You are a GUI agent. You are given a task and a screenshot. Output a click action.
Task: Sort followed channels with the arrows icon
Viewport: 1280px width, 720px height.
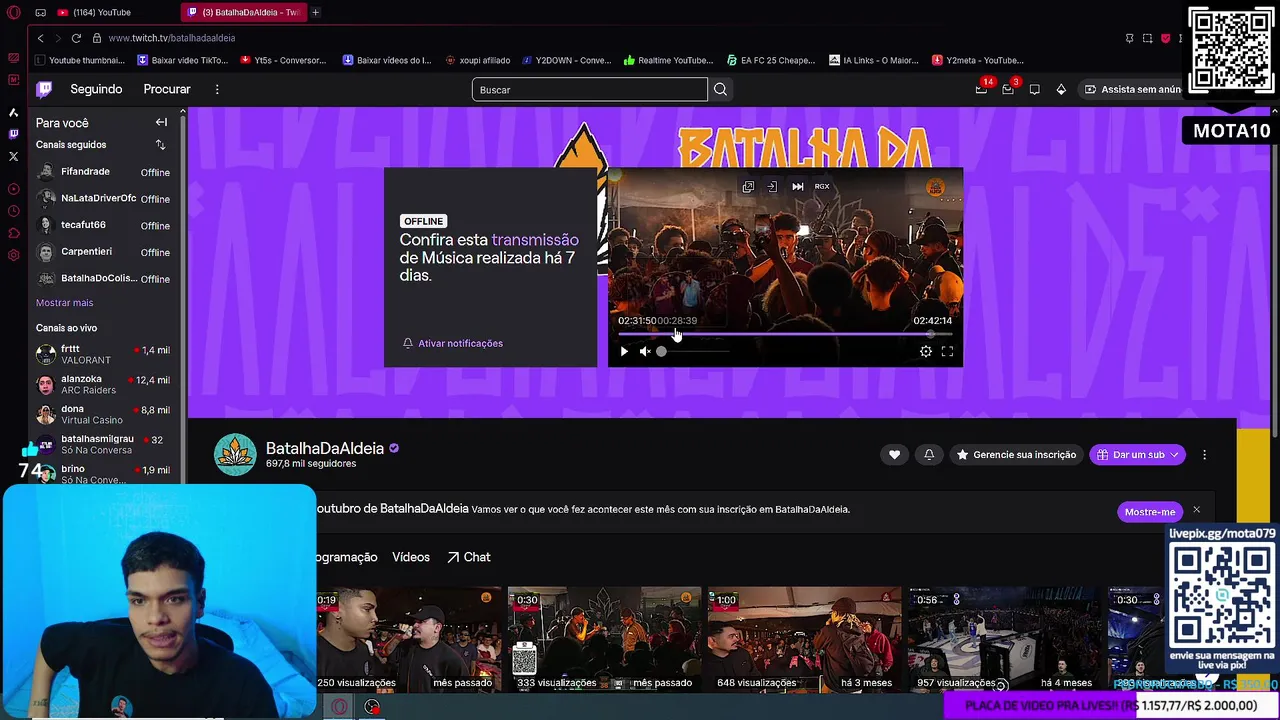click(x=160, y=145)
